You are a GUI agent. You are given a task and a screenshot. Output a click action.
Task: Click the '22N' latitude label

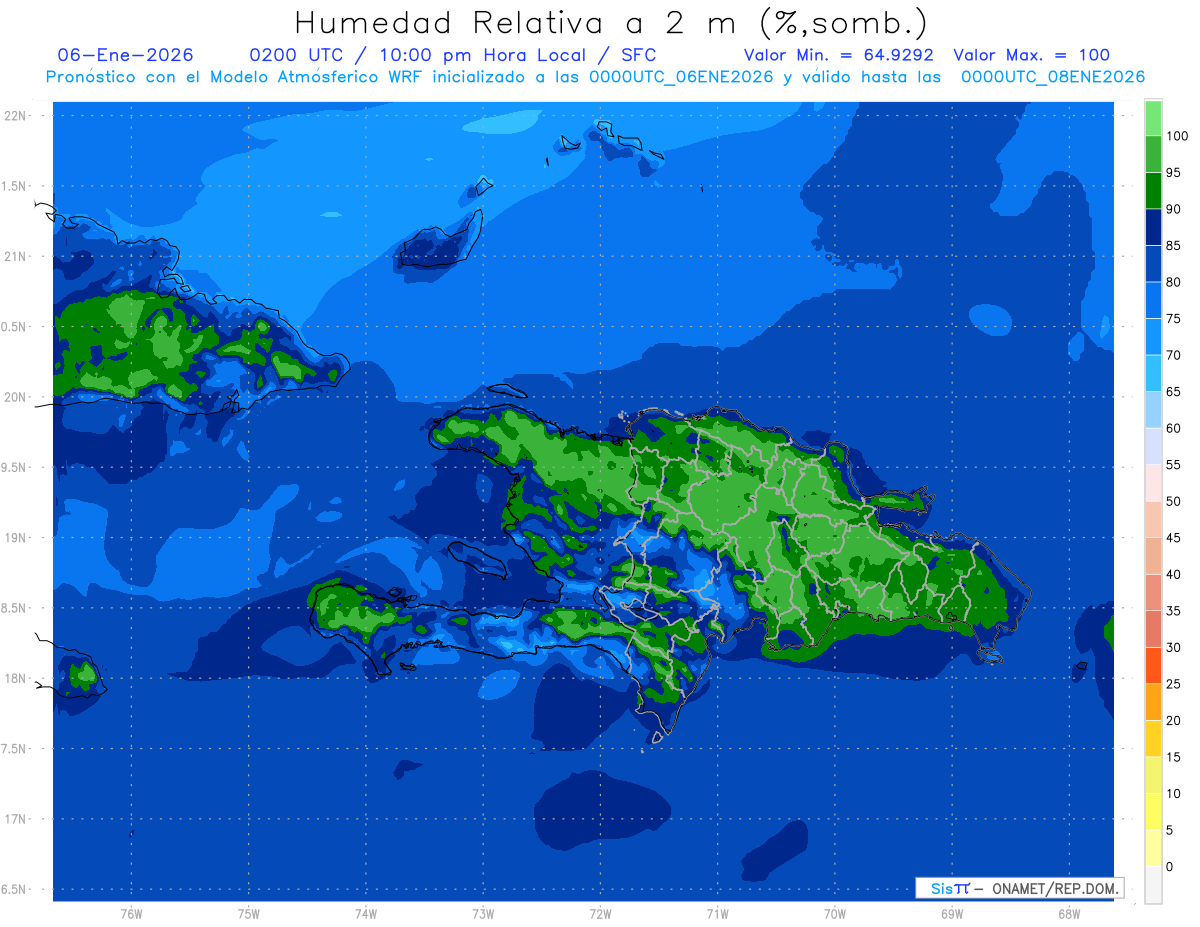[15, 116]
